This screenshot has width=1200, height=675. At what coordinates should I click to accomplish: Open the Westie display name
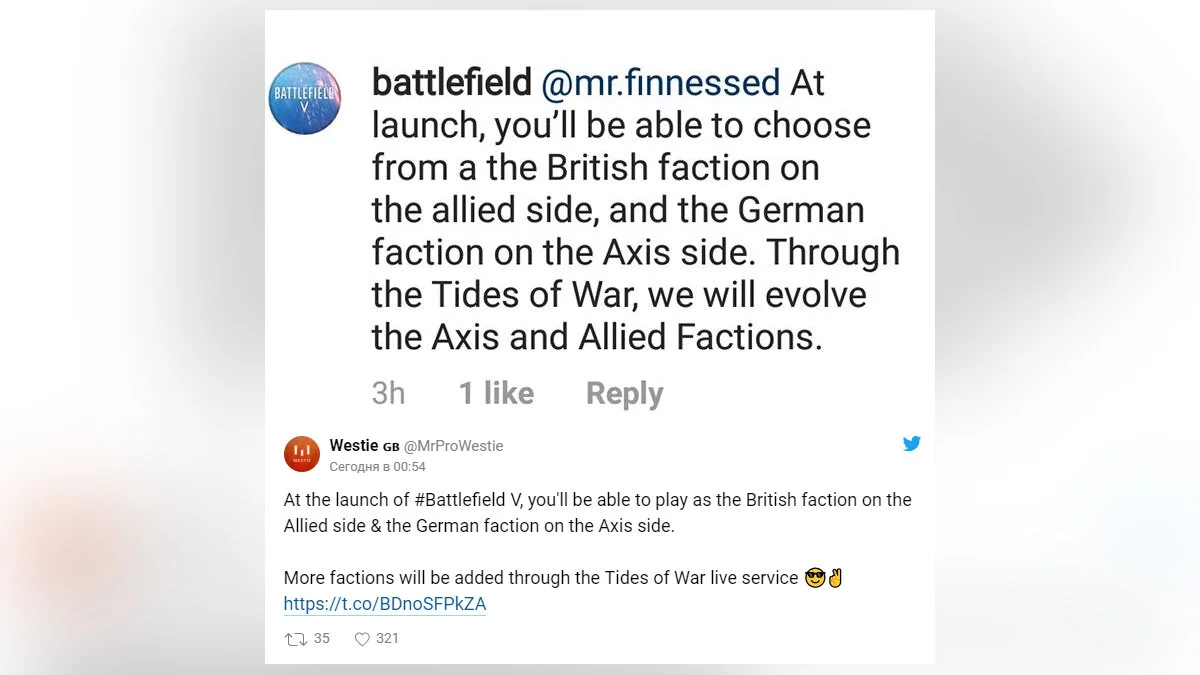353,446
